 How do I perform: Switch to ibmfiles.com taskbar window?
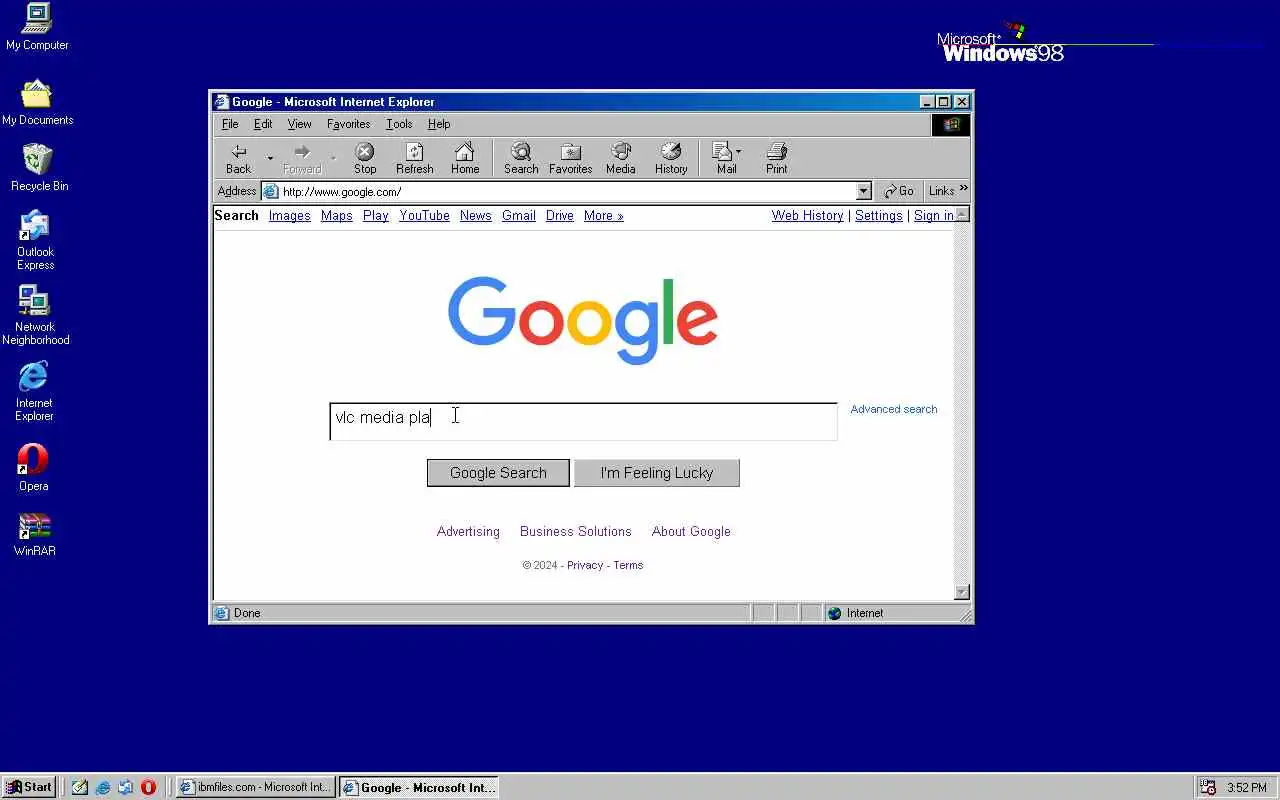pyautogui.click(x=255, y=787)
